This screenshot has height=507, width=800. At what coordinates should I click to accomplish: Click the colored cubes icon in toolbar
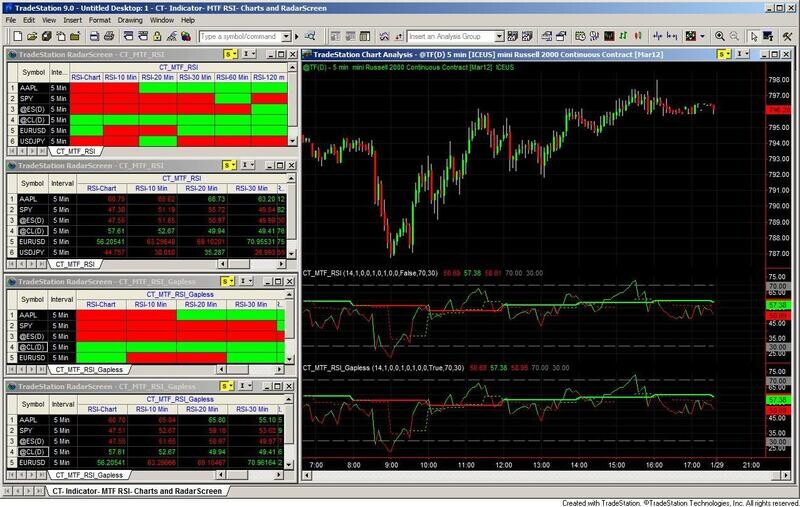coord(186,36)
